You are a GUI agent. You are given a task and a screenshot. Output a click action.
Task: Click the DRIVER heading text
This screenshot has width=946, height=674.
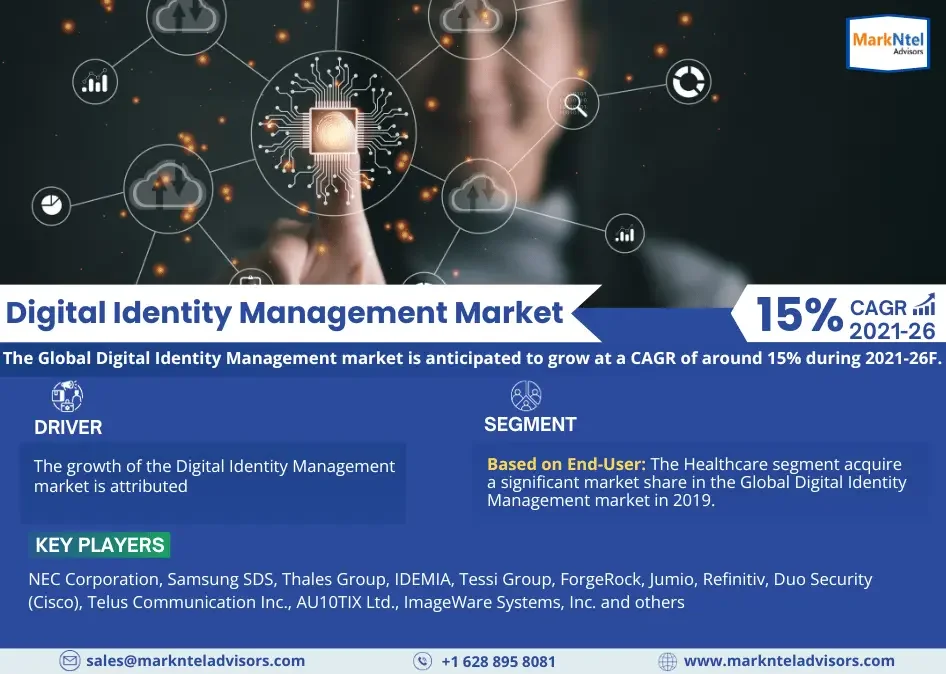click(x=68, y=427)
